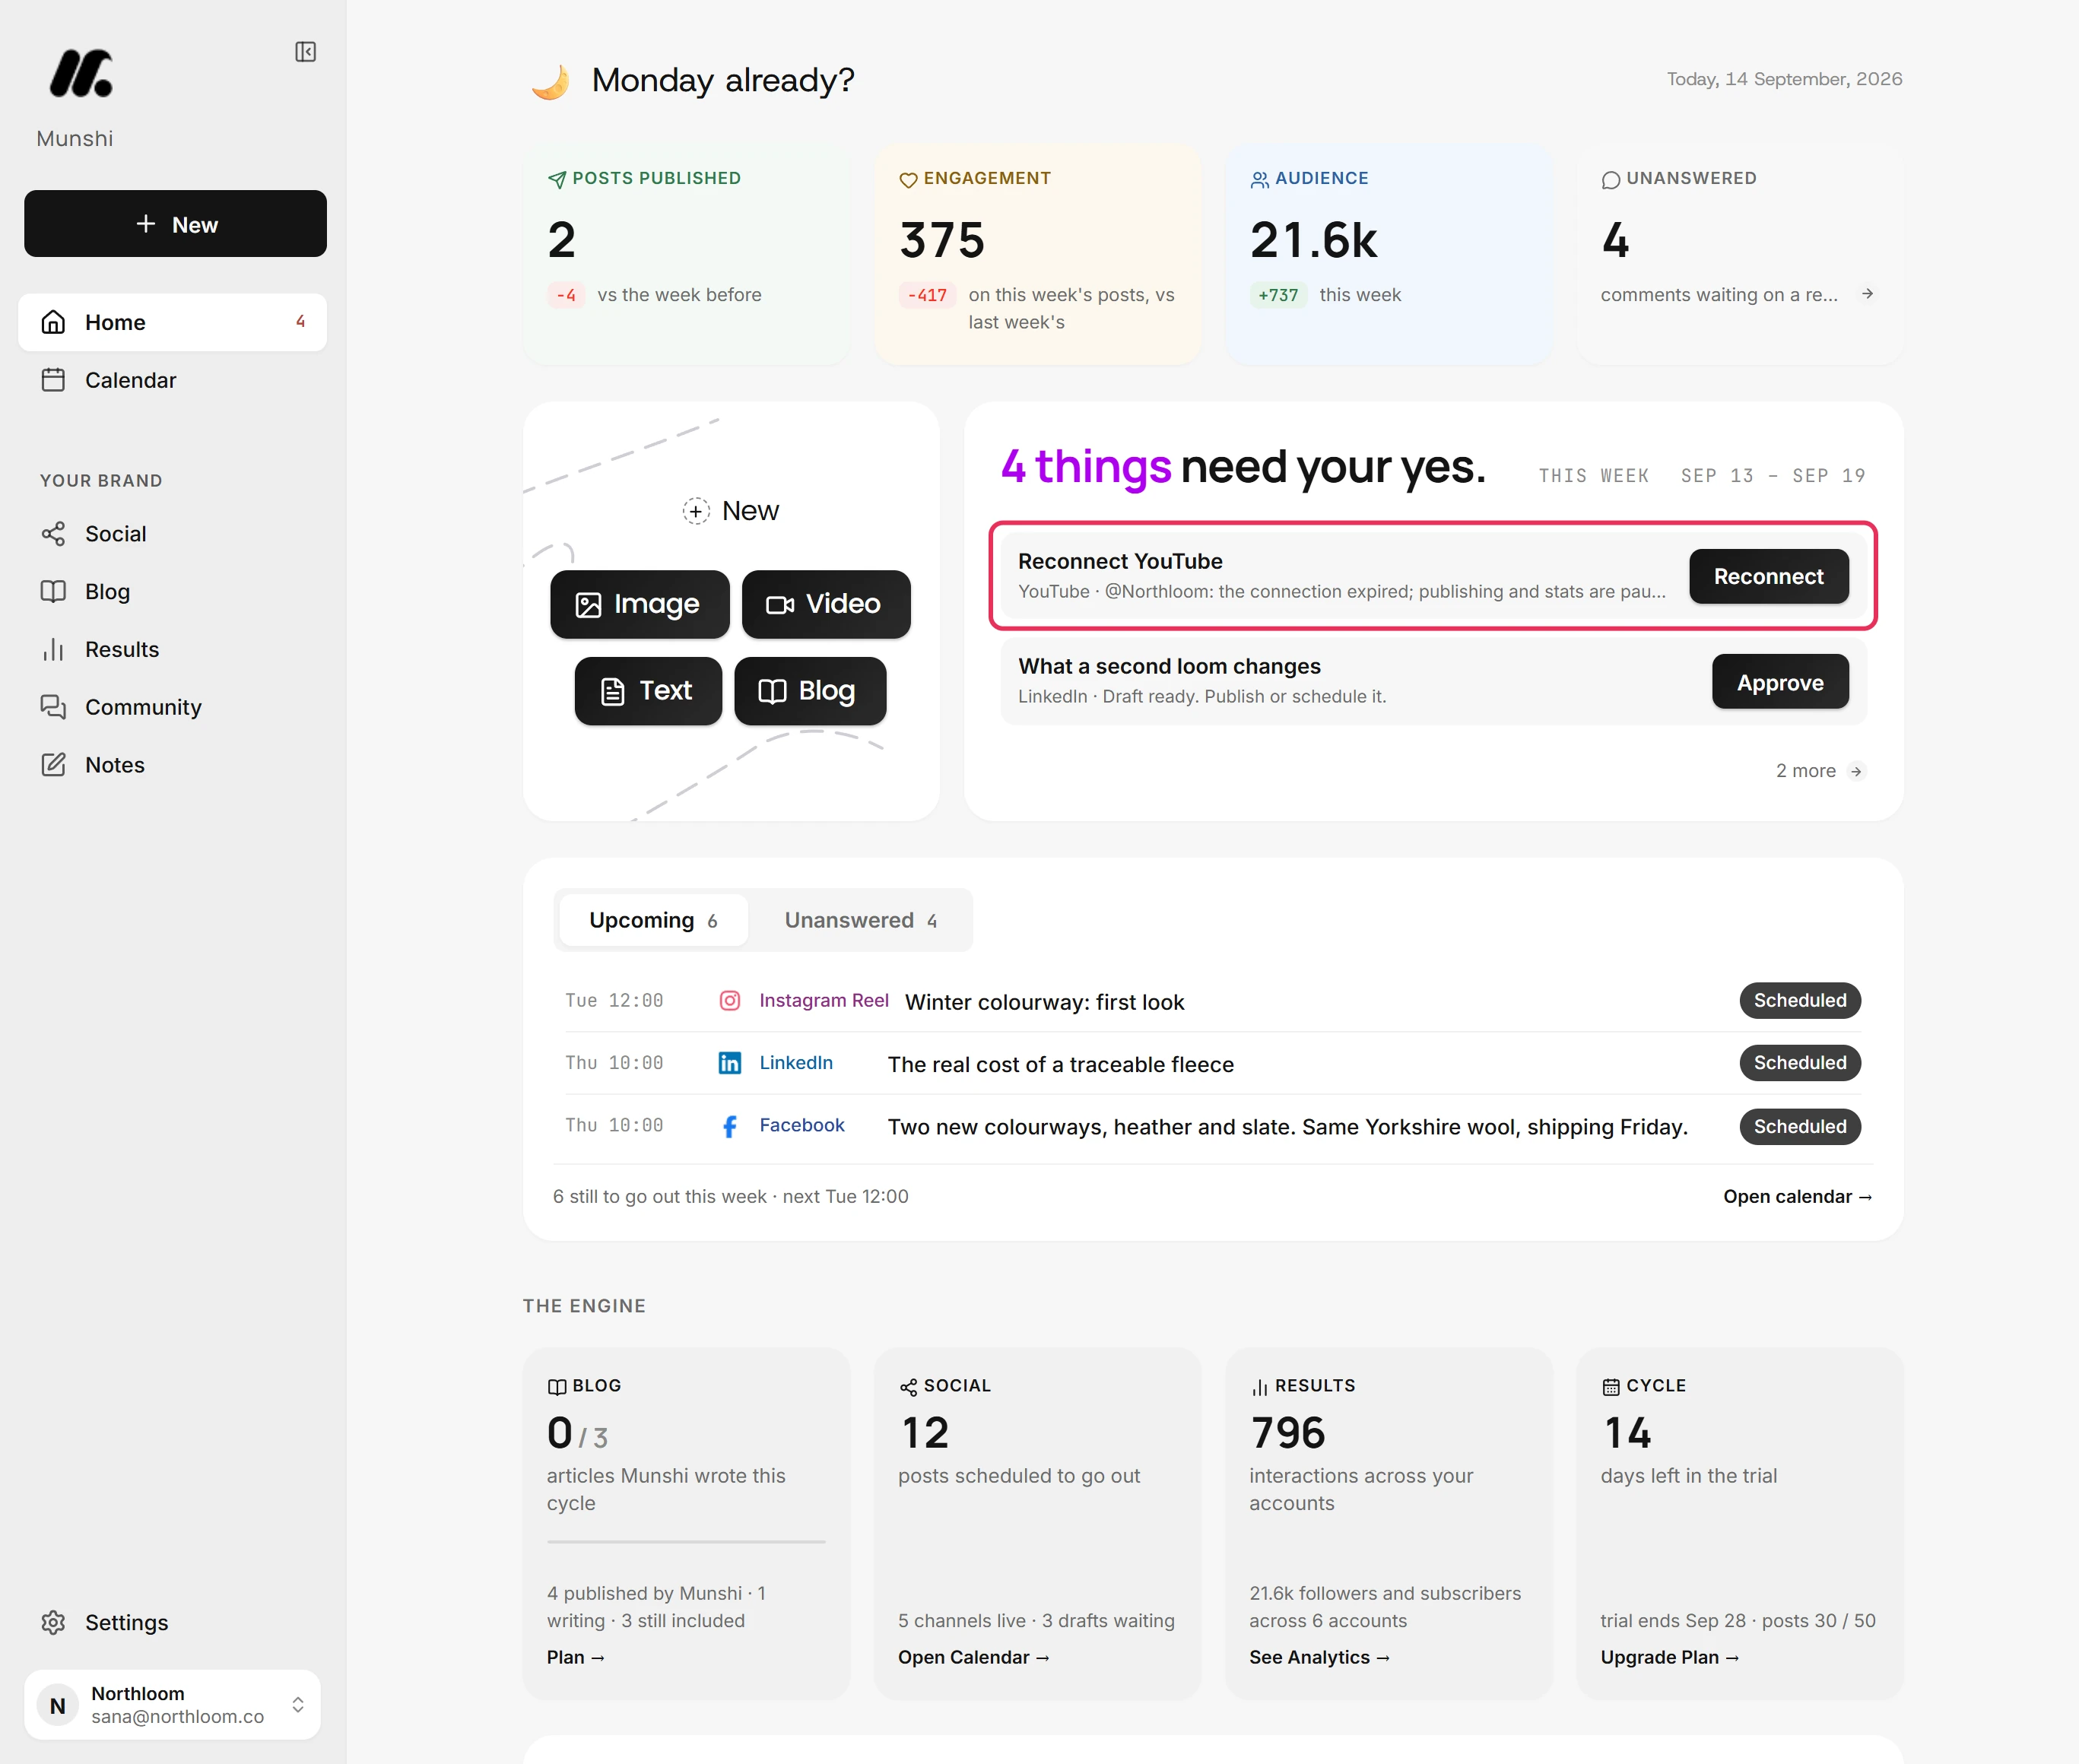This screenshot has width=2079, height=1764.
Task: Collapse the sidebar with the panel icon
Action: coord(305,52)
